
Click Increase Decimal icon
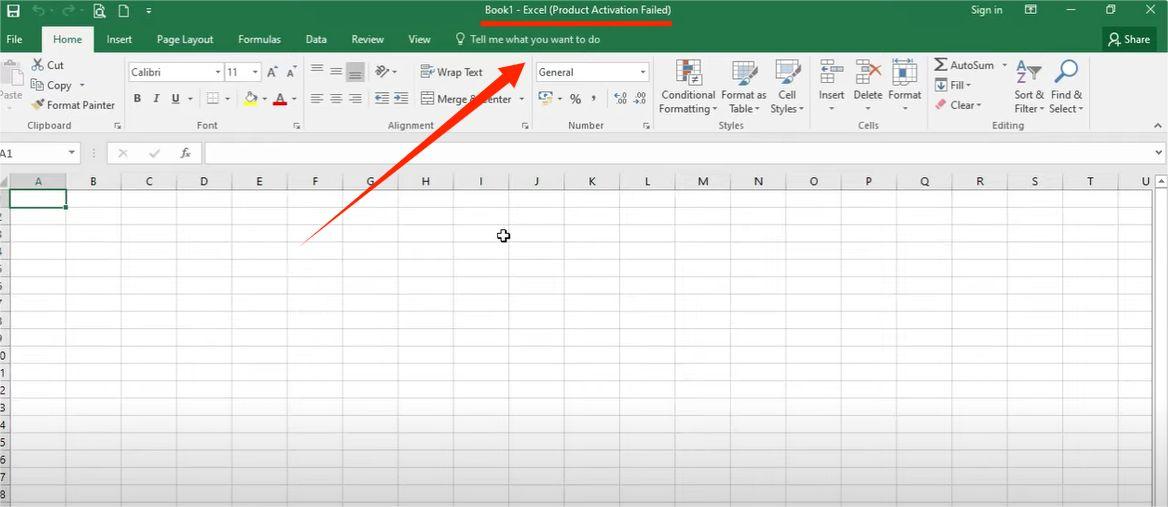(620, 98)
